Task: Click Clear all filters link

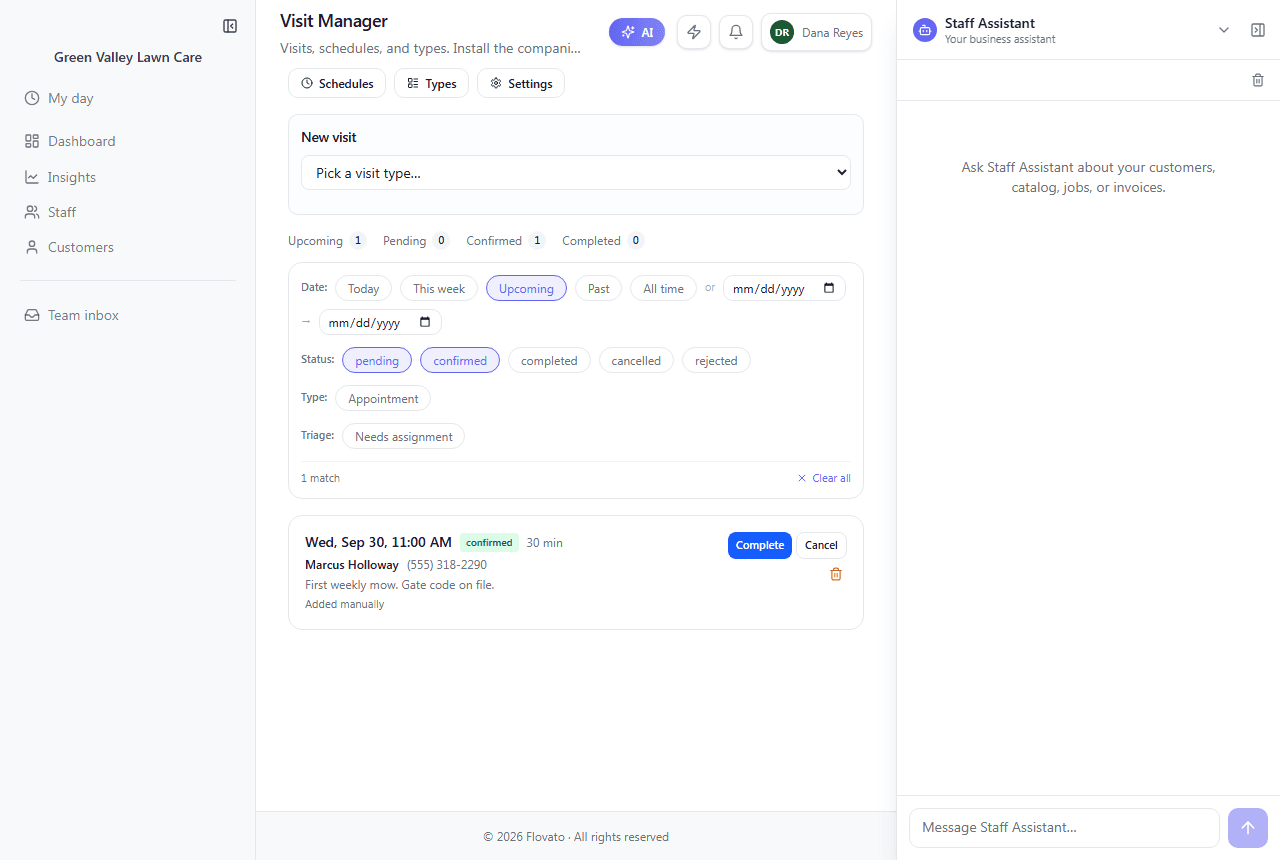Action: 824,478
